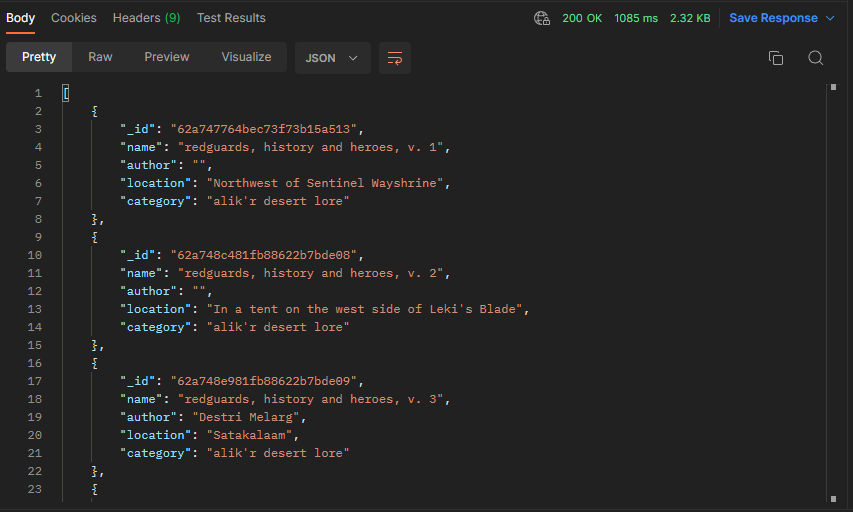Open the Test Results tab
853x512 pixels.
click(x=231, y=18)
